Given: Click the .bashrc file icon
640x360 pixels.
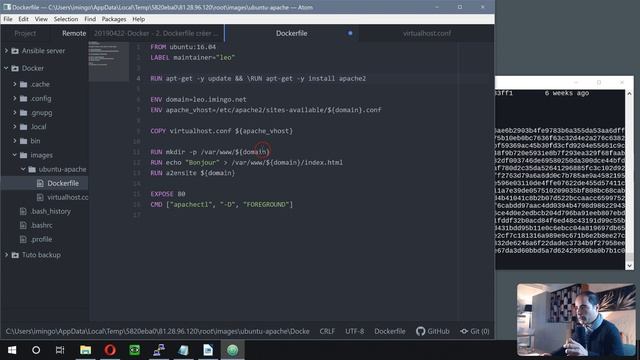Looking at the screenshot, I should pyautogui.click(x=23, y=225).
